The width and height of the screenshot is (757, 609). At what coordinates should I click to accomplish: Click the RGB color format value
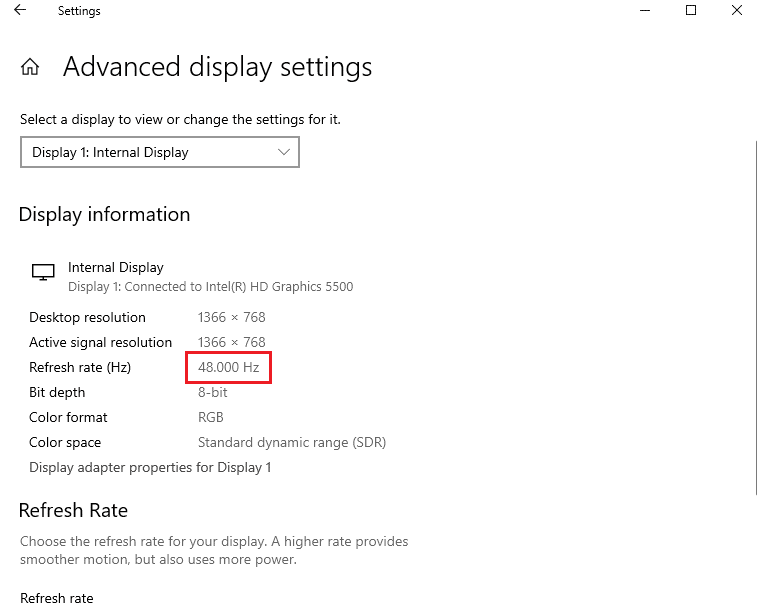tap(211, 417)
